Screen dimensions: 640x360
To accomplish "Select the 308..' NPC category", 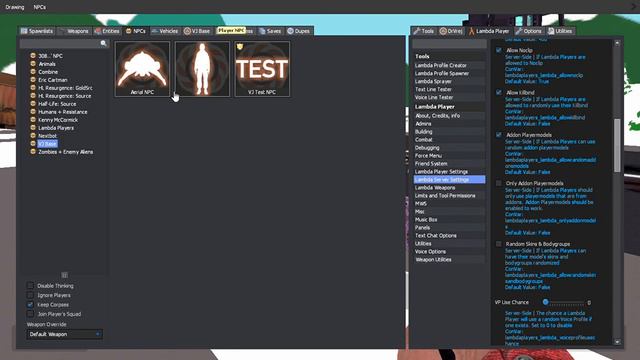I will coord(50,56).
